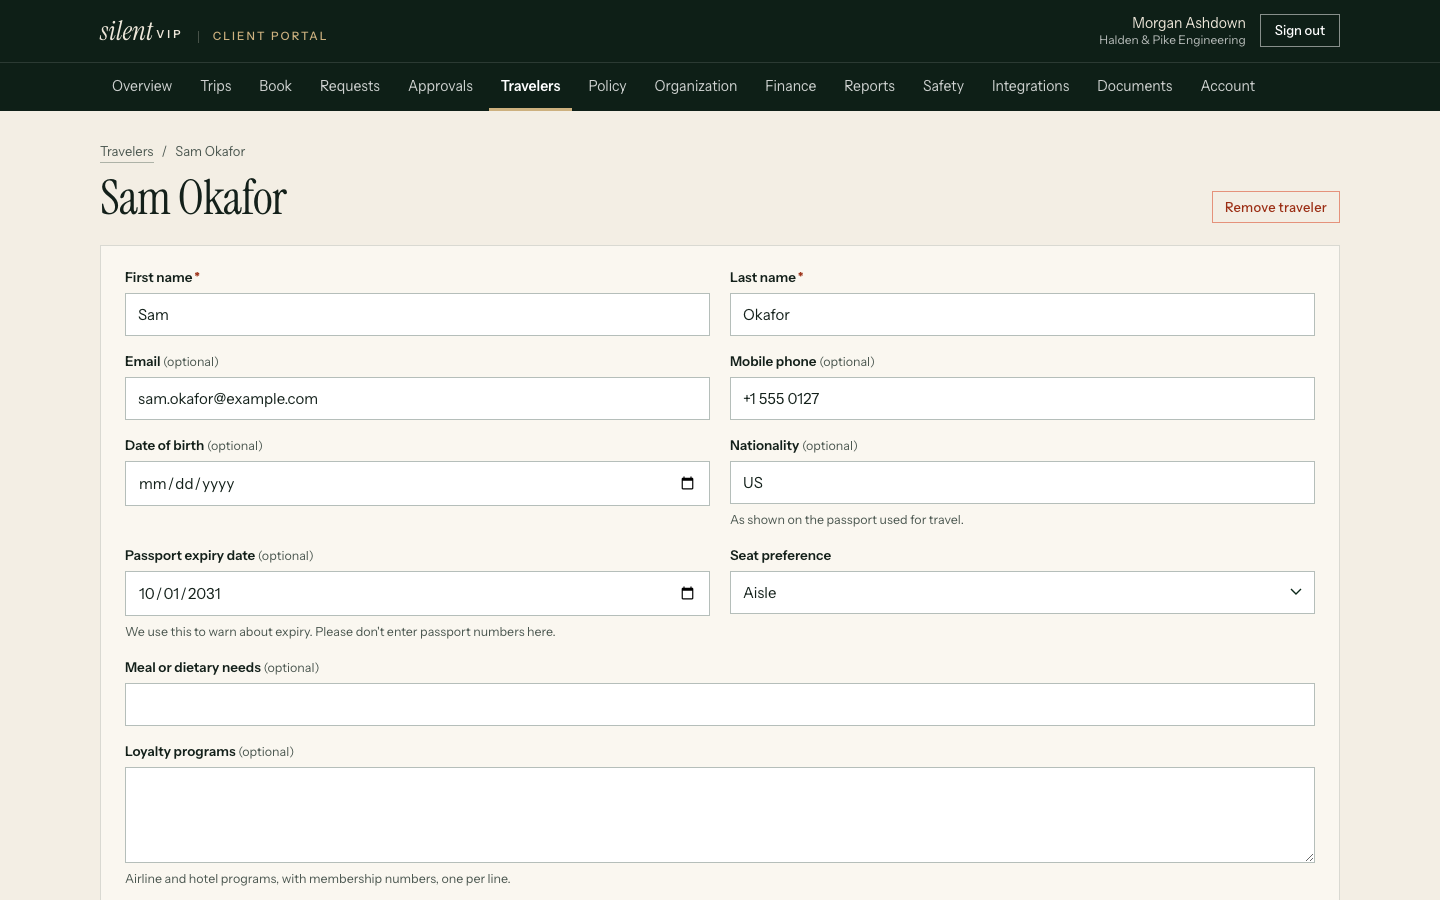Focus the Meal or dietary needs field

720,705
